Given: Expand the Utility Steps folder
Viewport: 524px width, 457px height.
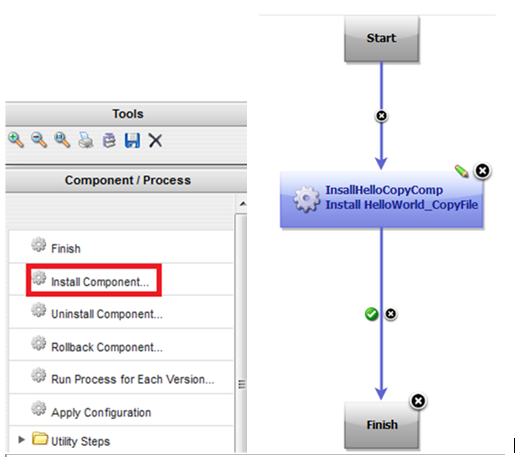Looking at the screenshot, I should [21, 440].
